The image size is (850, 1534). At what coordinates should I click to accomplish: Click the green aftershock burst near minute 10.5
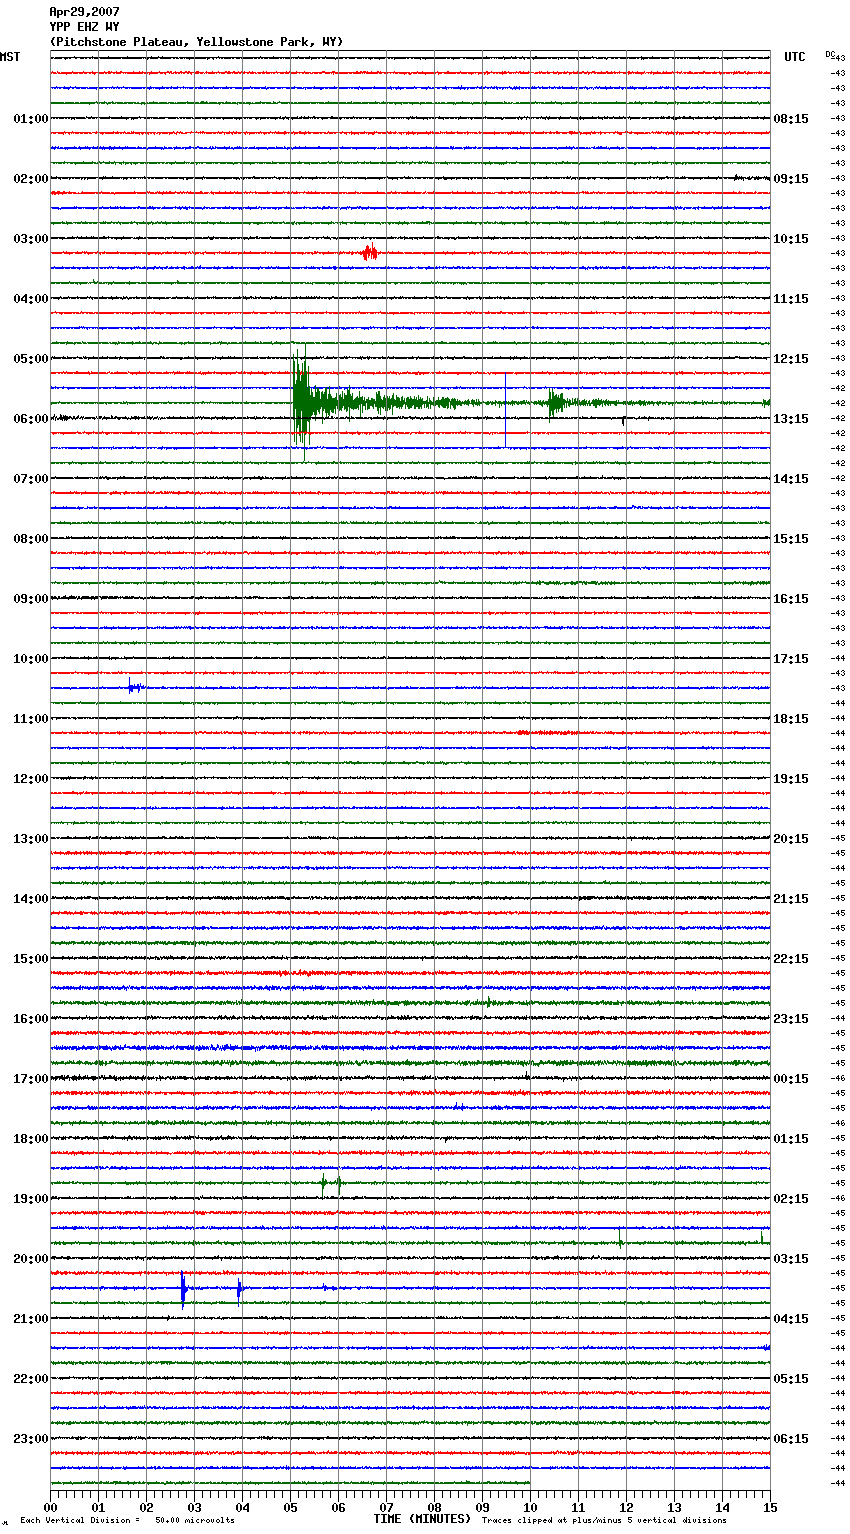coord(556,403)
